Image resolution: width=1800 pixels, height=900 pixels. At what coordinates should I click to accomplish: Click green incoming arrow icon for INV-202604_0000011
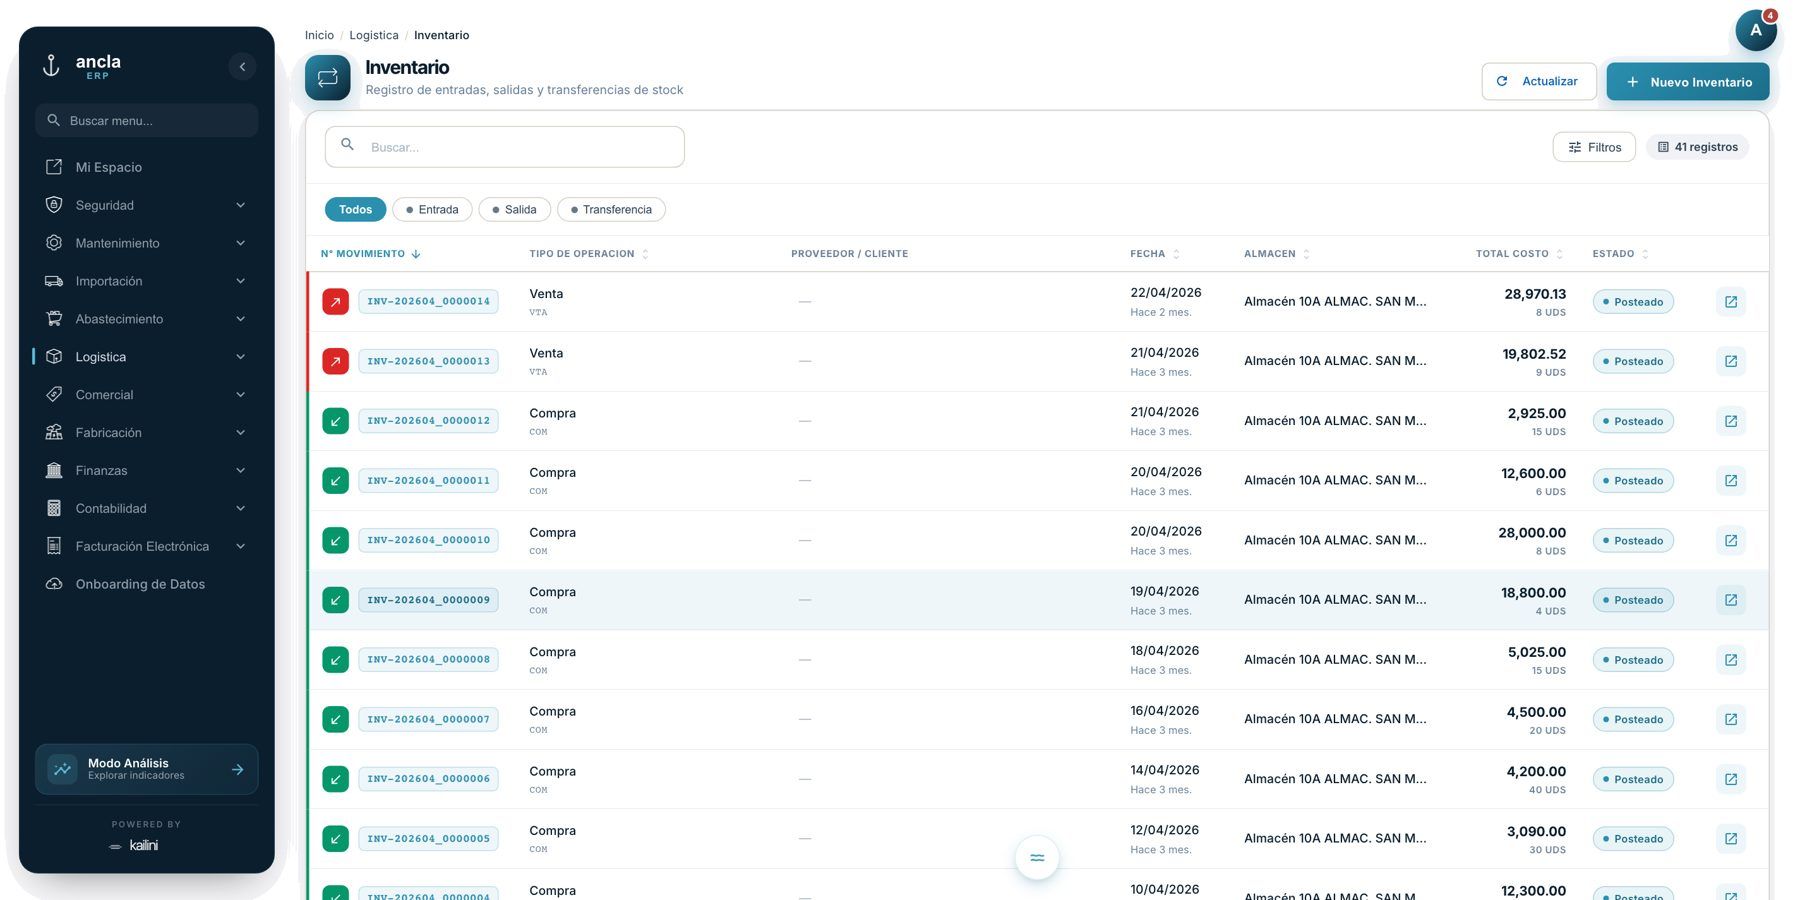click(x=336, y=480)
